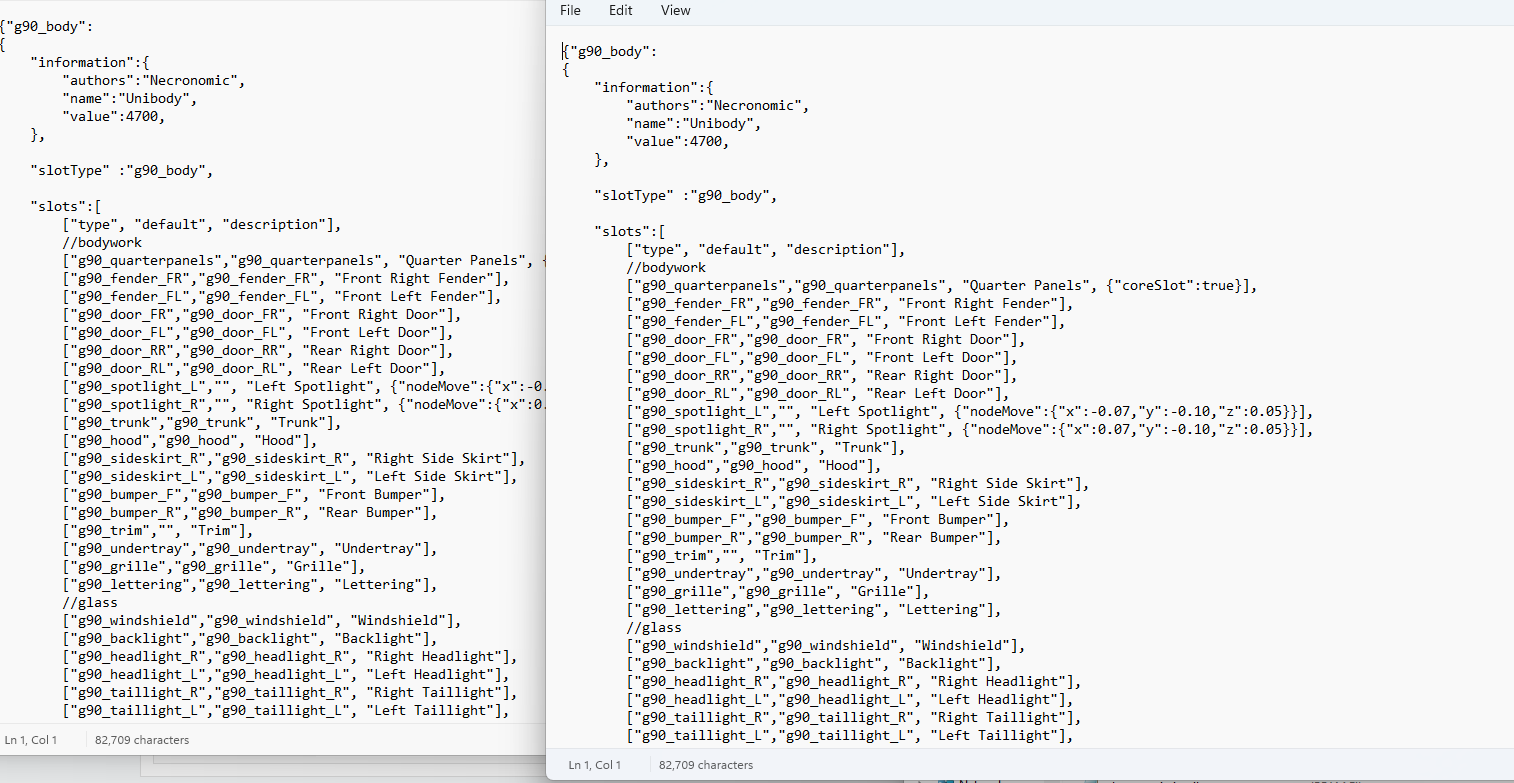Click the "Undertray" line in front window
This screenshot has width=1514, height=783.
point(815,573)
